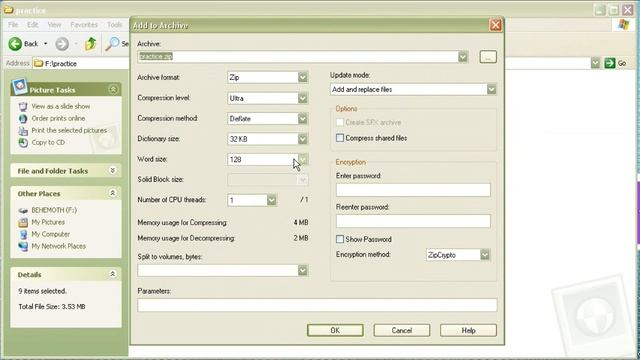Open the Compression level dropdown
Image resolution: width=640 pixels, height=360 pixels.
click(x=302, y=98)
